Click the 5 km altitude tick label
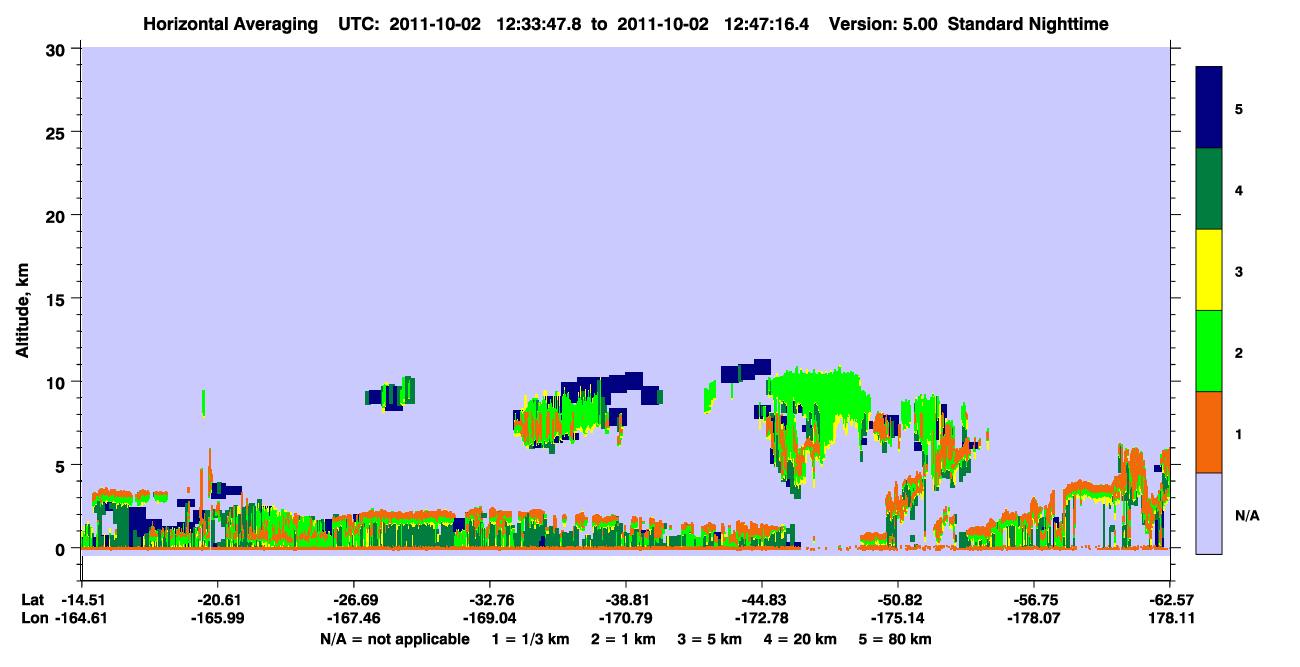 coord(62,465)
